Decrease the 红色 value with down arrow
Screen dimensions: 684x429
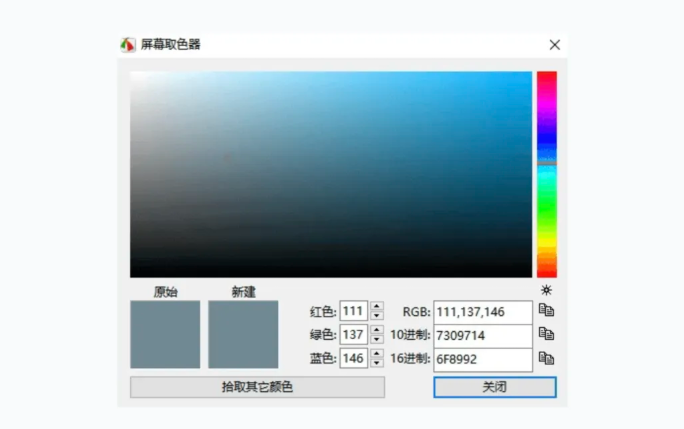[376, 316]
